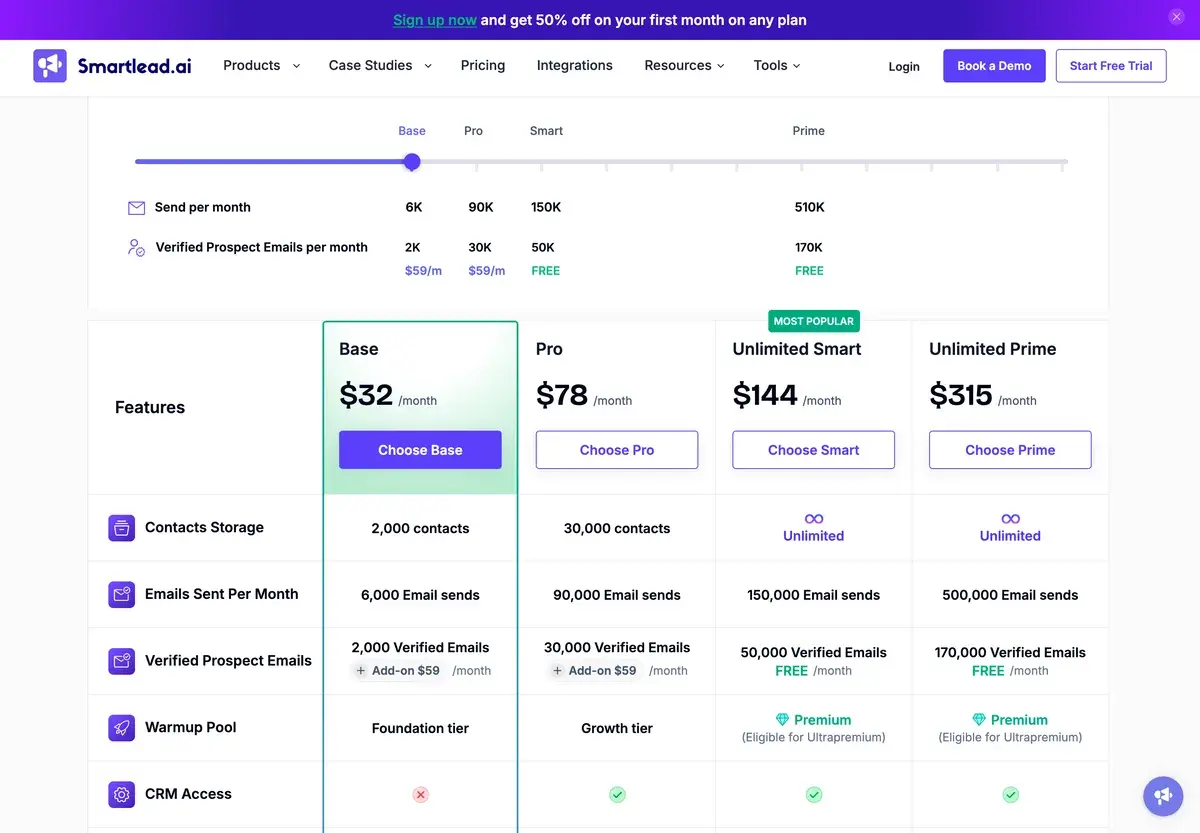The width and height of the screenshot is (1200, 833).
Task: Click the Choose Prime button
Action: coord(1010,450)
